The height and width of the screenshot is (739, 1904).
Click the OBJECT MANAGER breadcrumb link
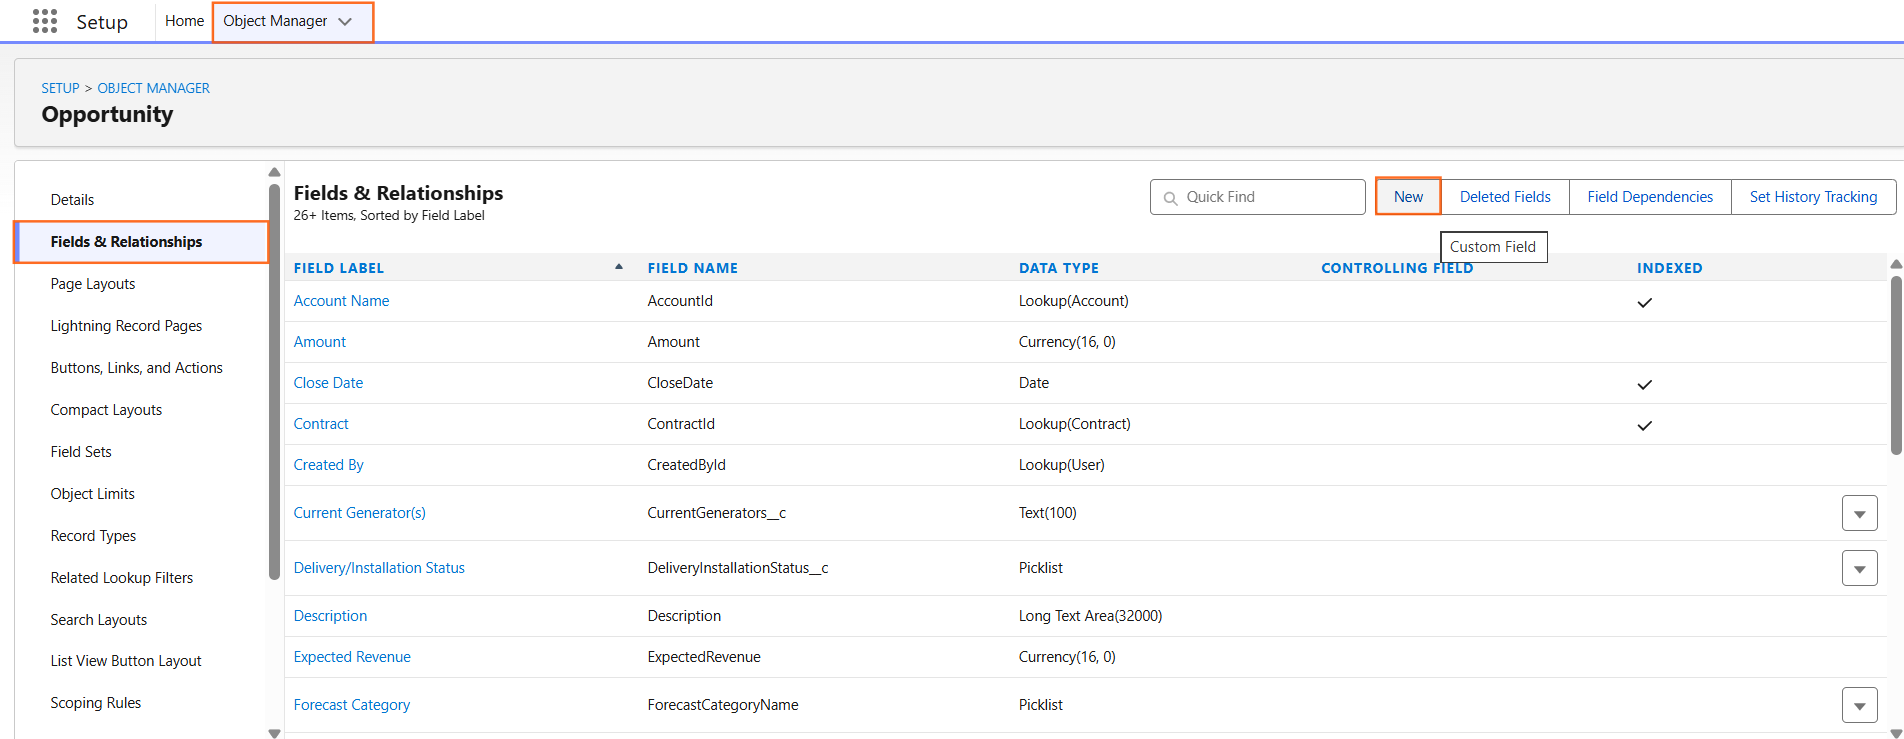click(153, 88)
